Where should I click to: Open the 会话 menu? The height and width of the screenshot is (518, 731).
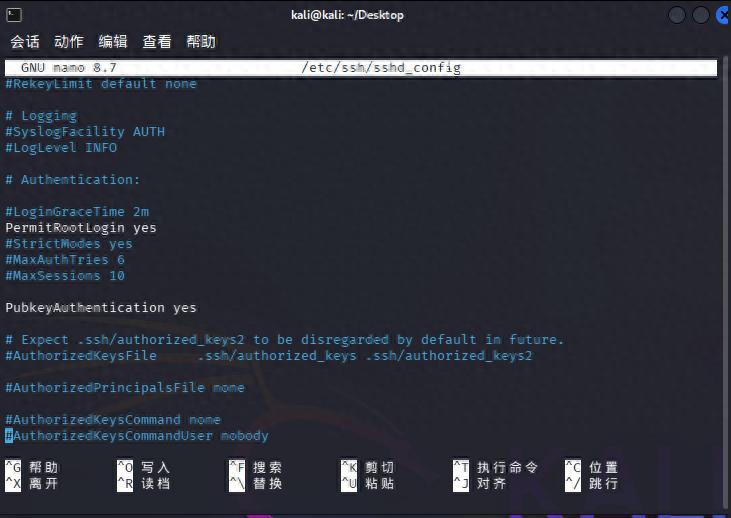(25, 42)
